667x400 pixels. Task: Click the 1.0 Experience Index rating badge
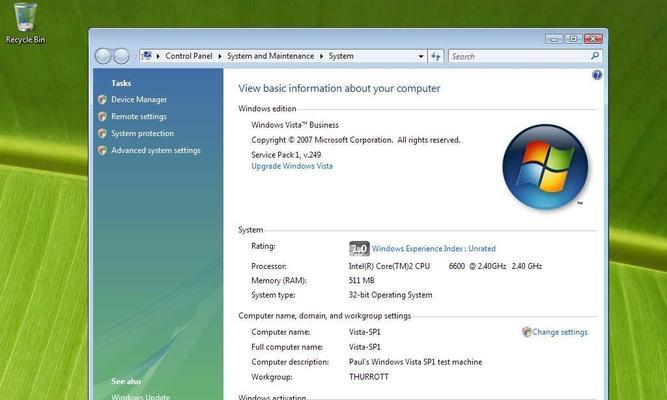tap(359, 249)
